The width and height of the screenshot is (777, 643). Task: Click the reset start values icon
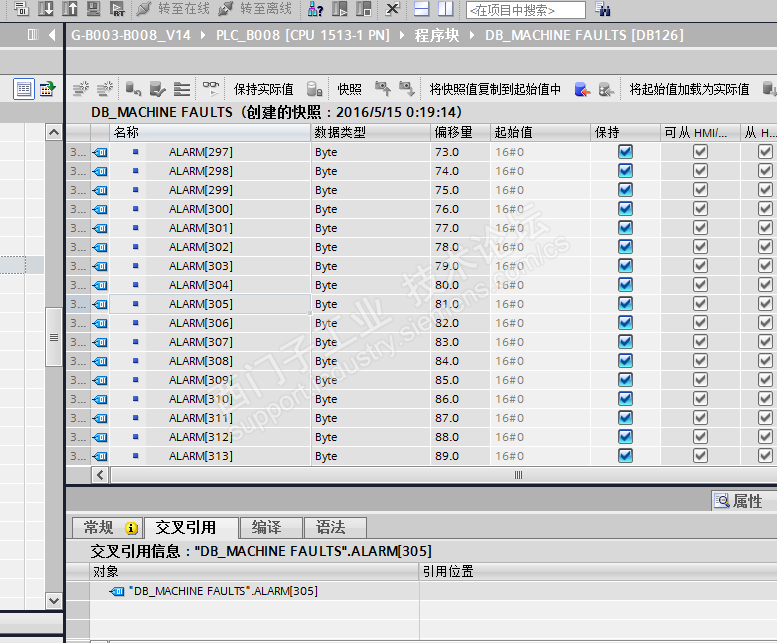[133, 89]
